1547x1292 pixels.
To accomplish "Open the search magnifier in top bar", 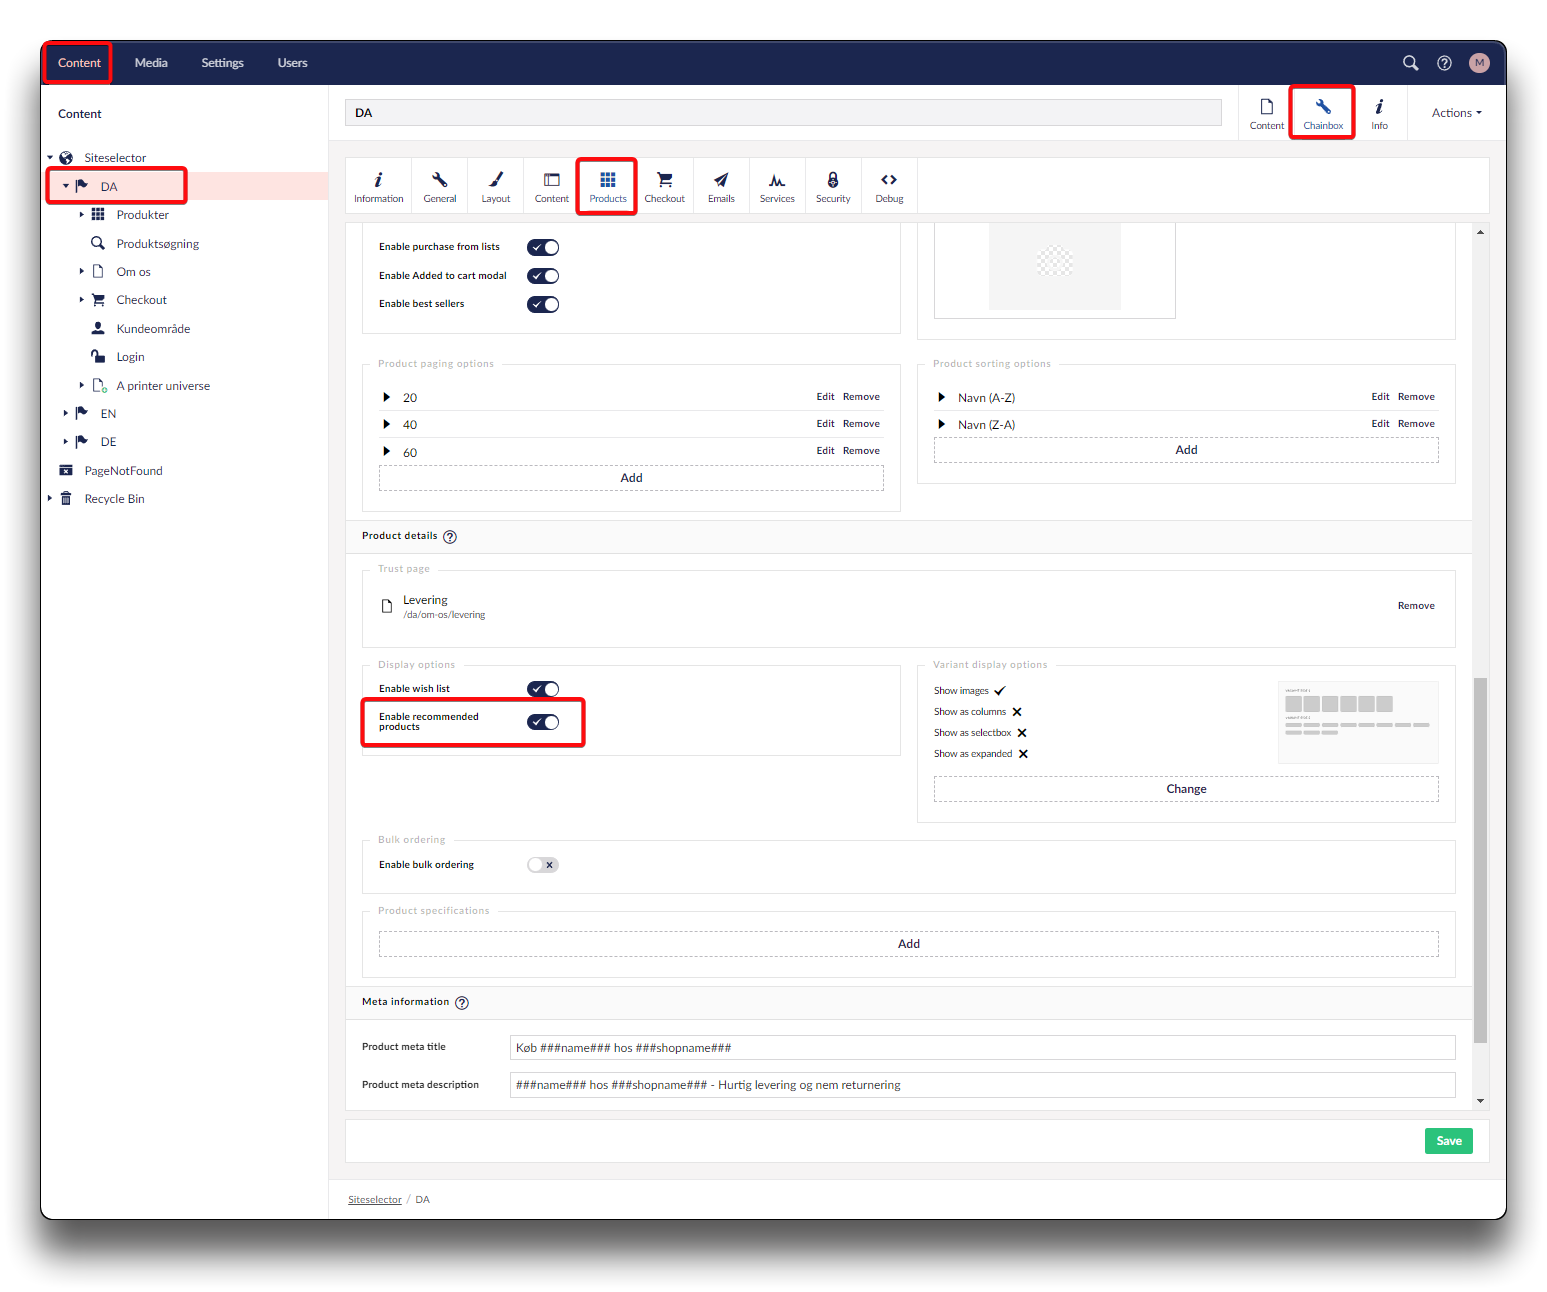I will (1410, 63).
